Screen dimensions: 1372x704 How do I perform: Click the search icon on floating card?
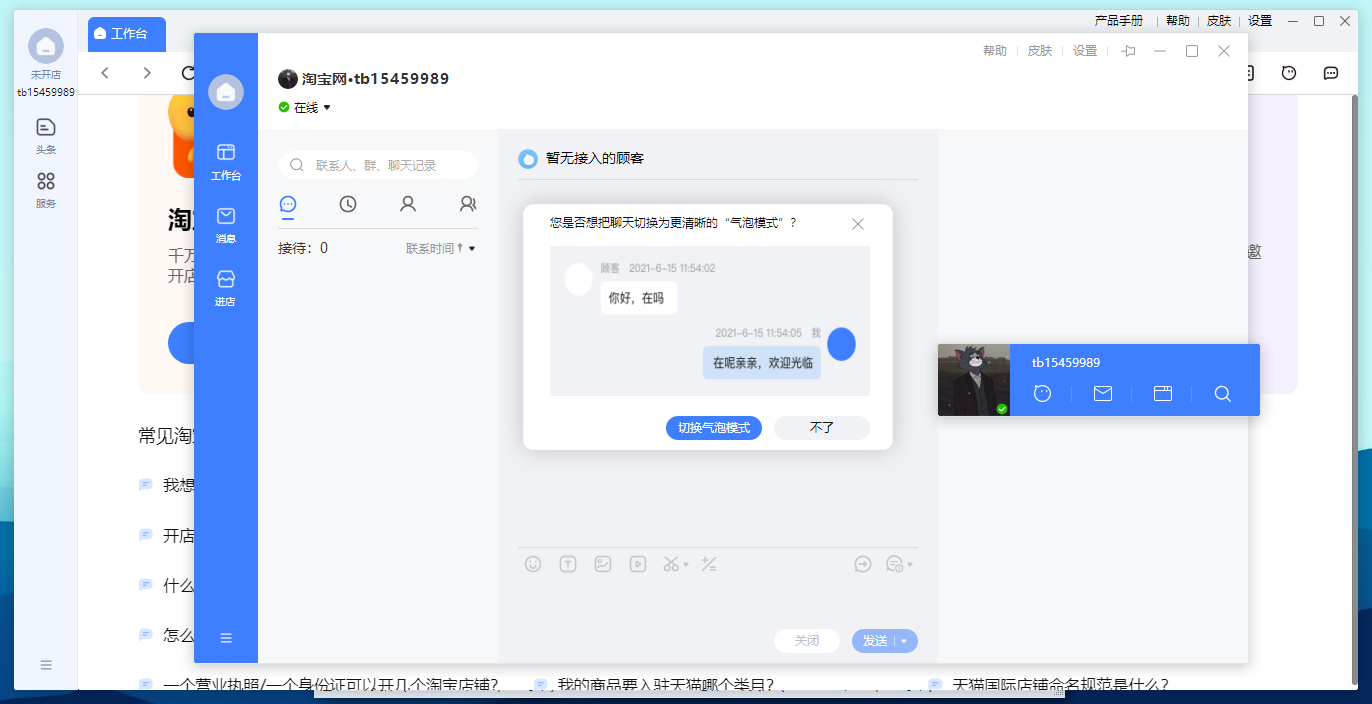(1222, 394)
